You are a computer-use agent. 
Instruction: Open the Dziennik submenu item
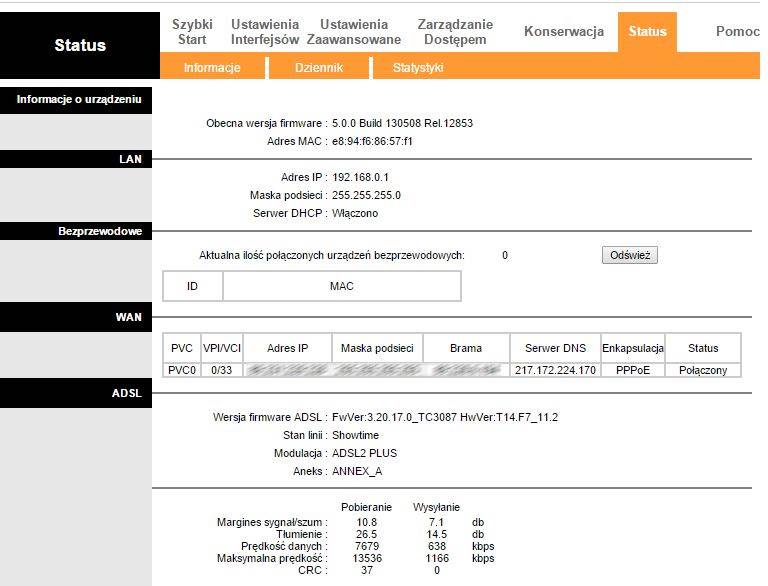click(319, 68)
